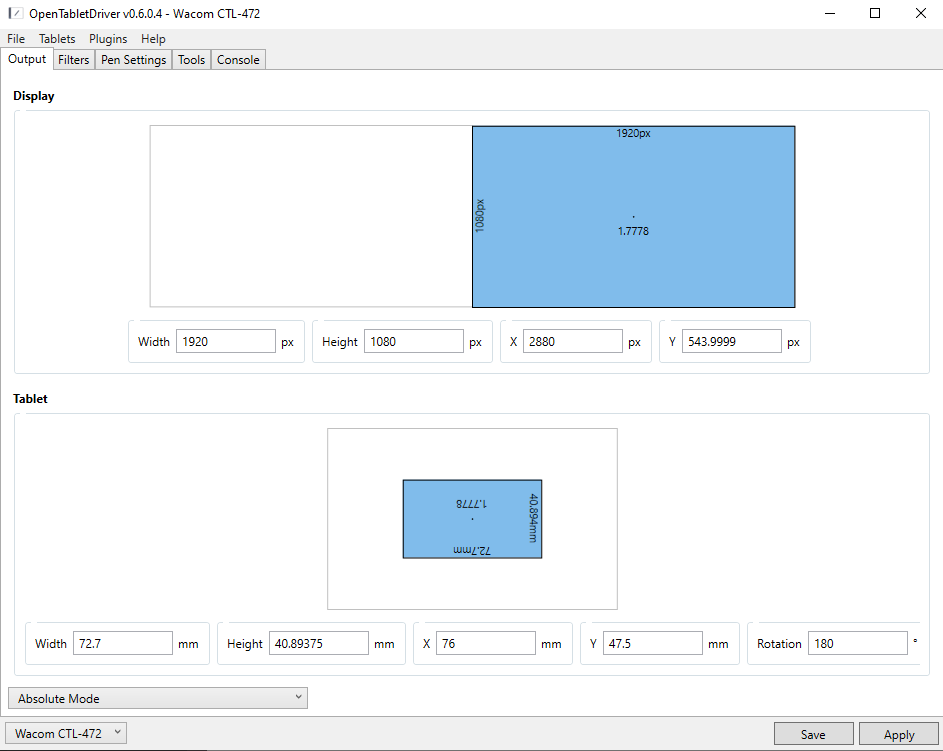This screenshot has height=751, width=943.
Task: Click the Tablet section heading
Action: [x=30, y=399]
